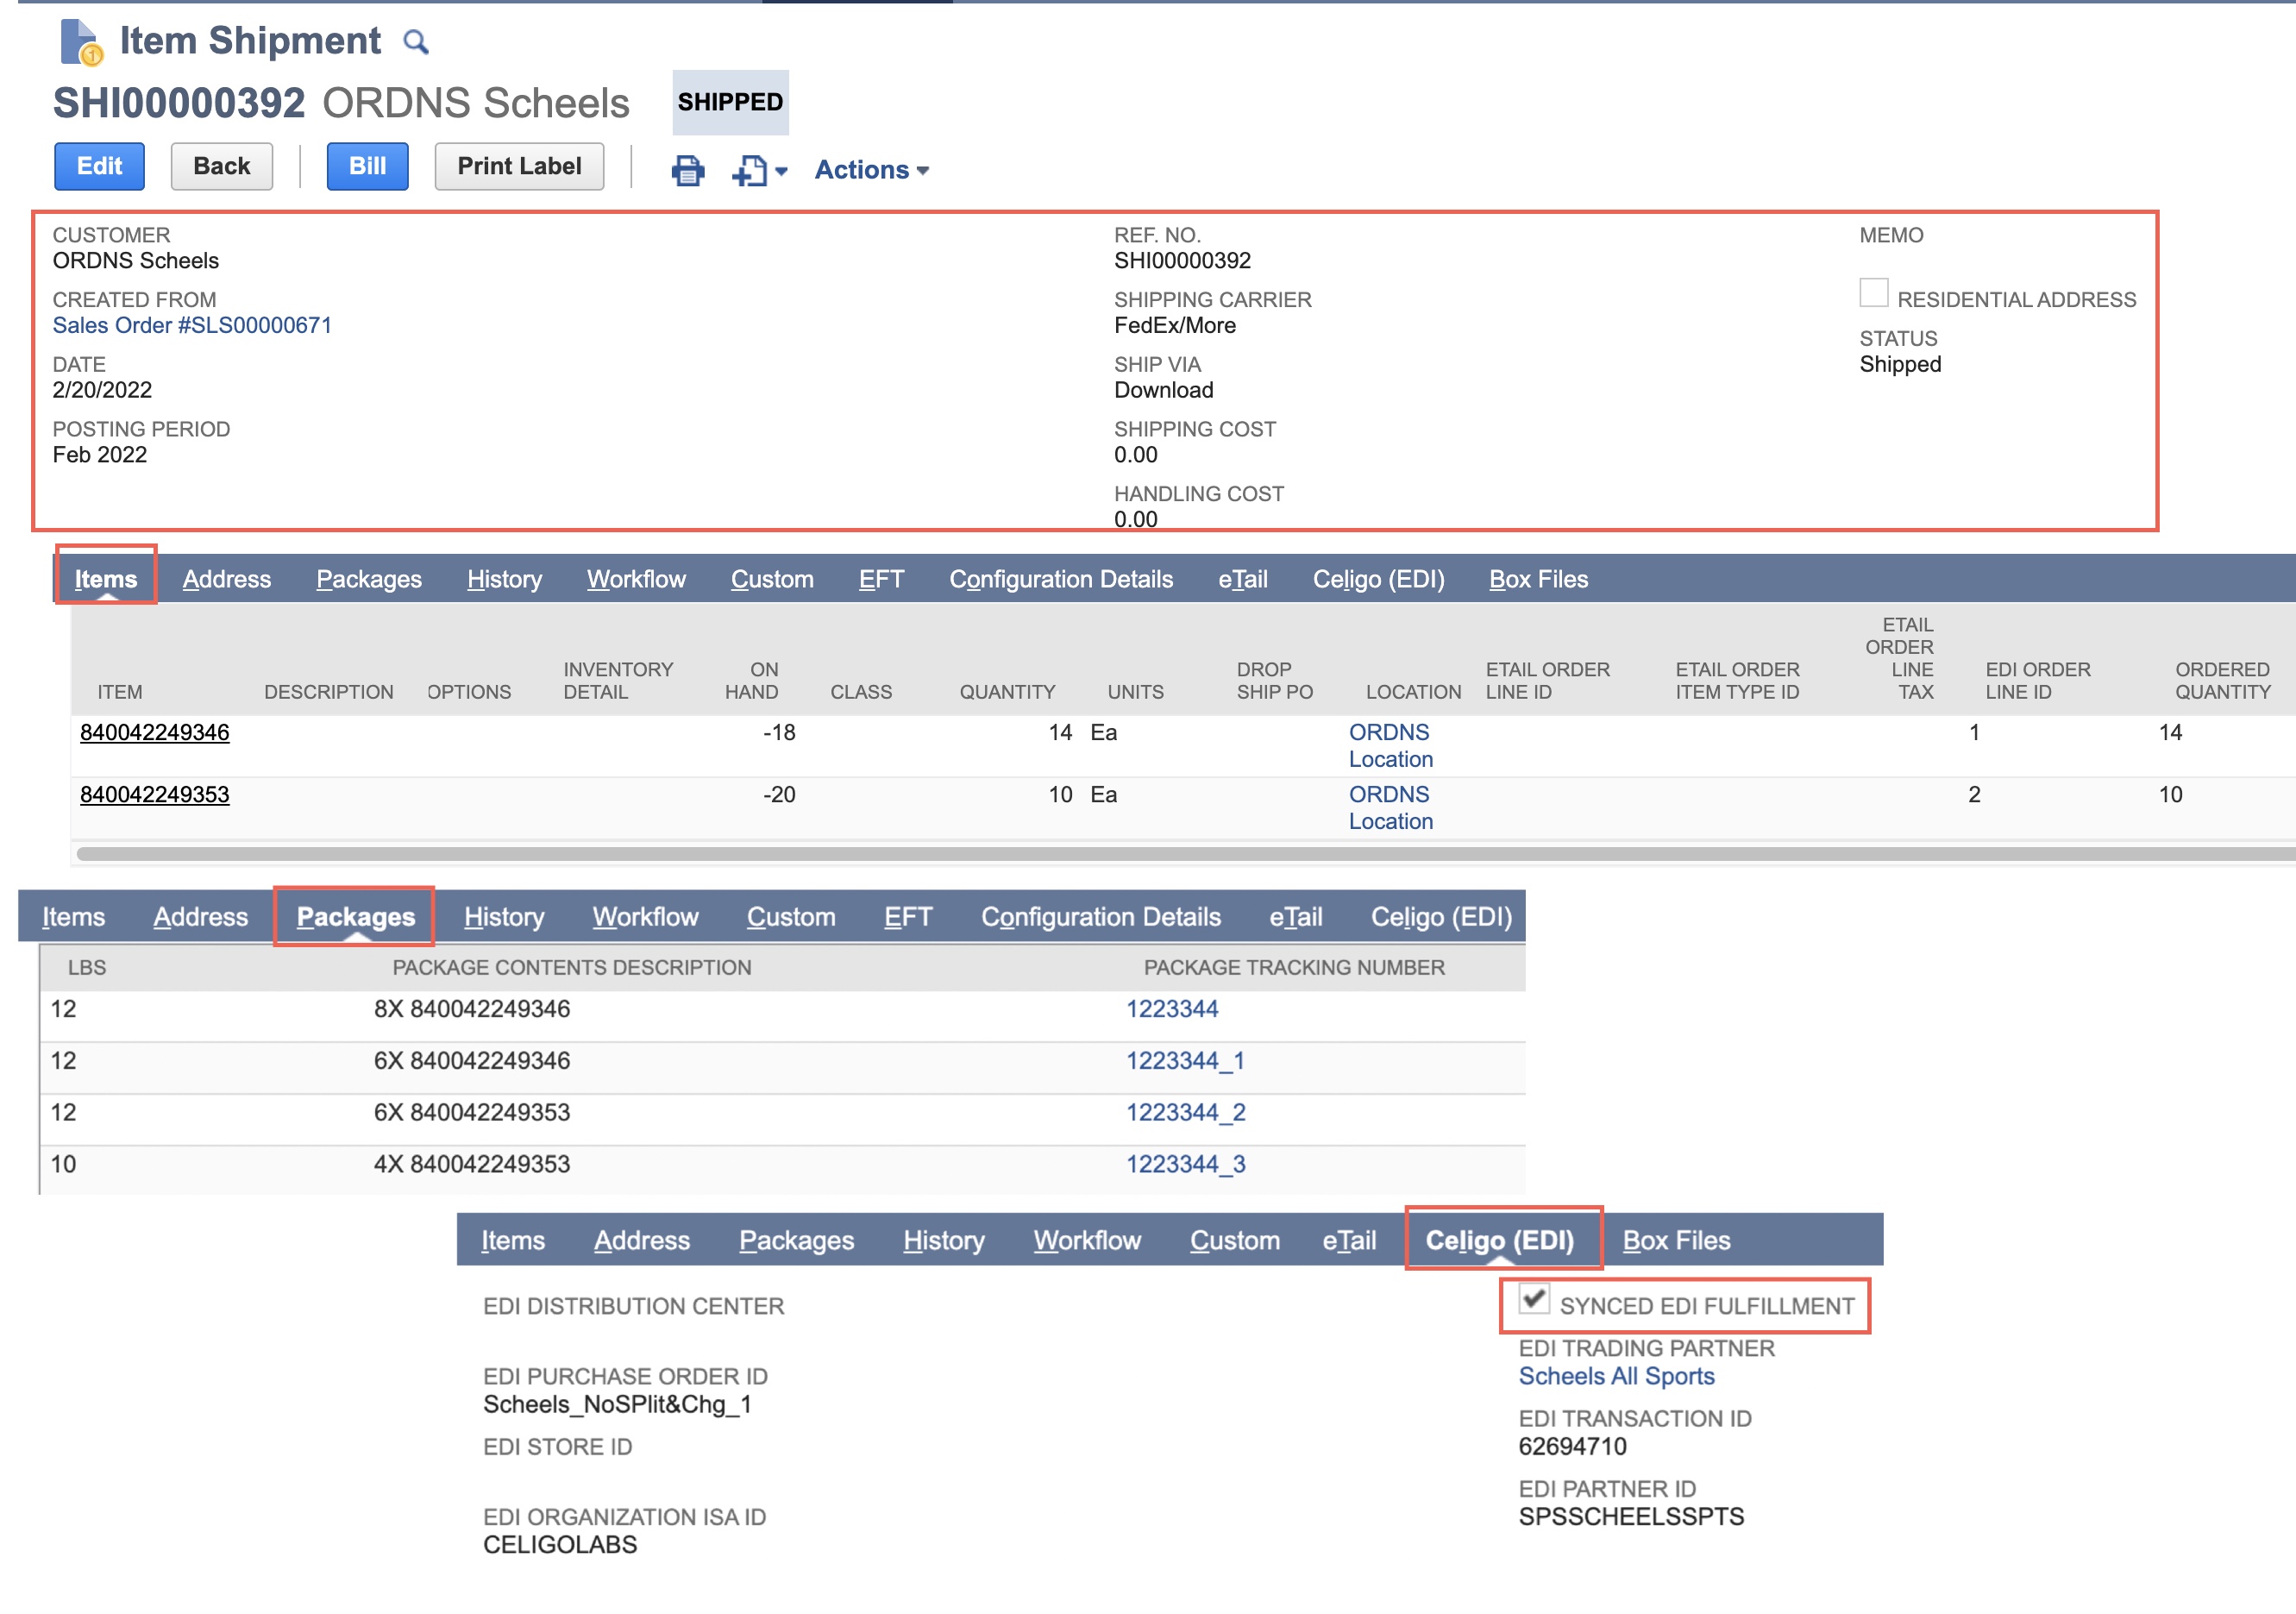2296x1614 pixels.
Task: Click package description 4X 840042249353
Action: coord(472,1164)
